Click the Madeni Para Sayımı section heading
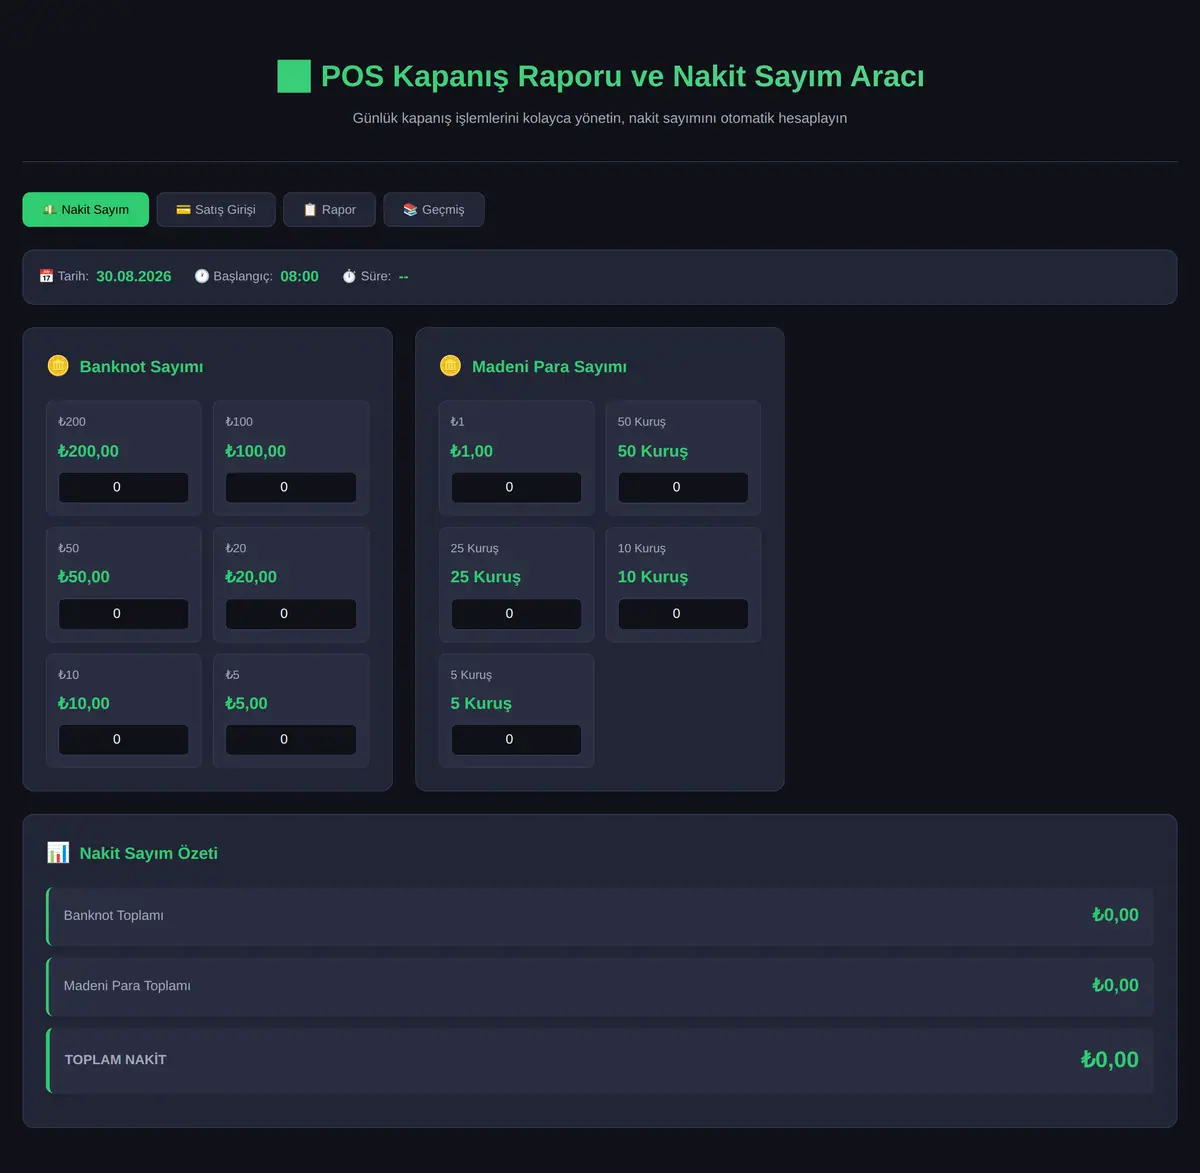 [549, 367]
